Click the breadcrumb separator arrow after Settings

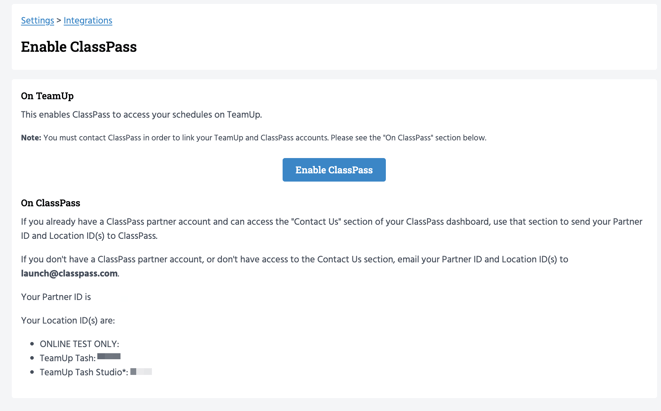tap(59, 21)
